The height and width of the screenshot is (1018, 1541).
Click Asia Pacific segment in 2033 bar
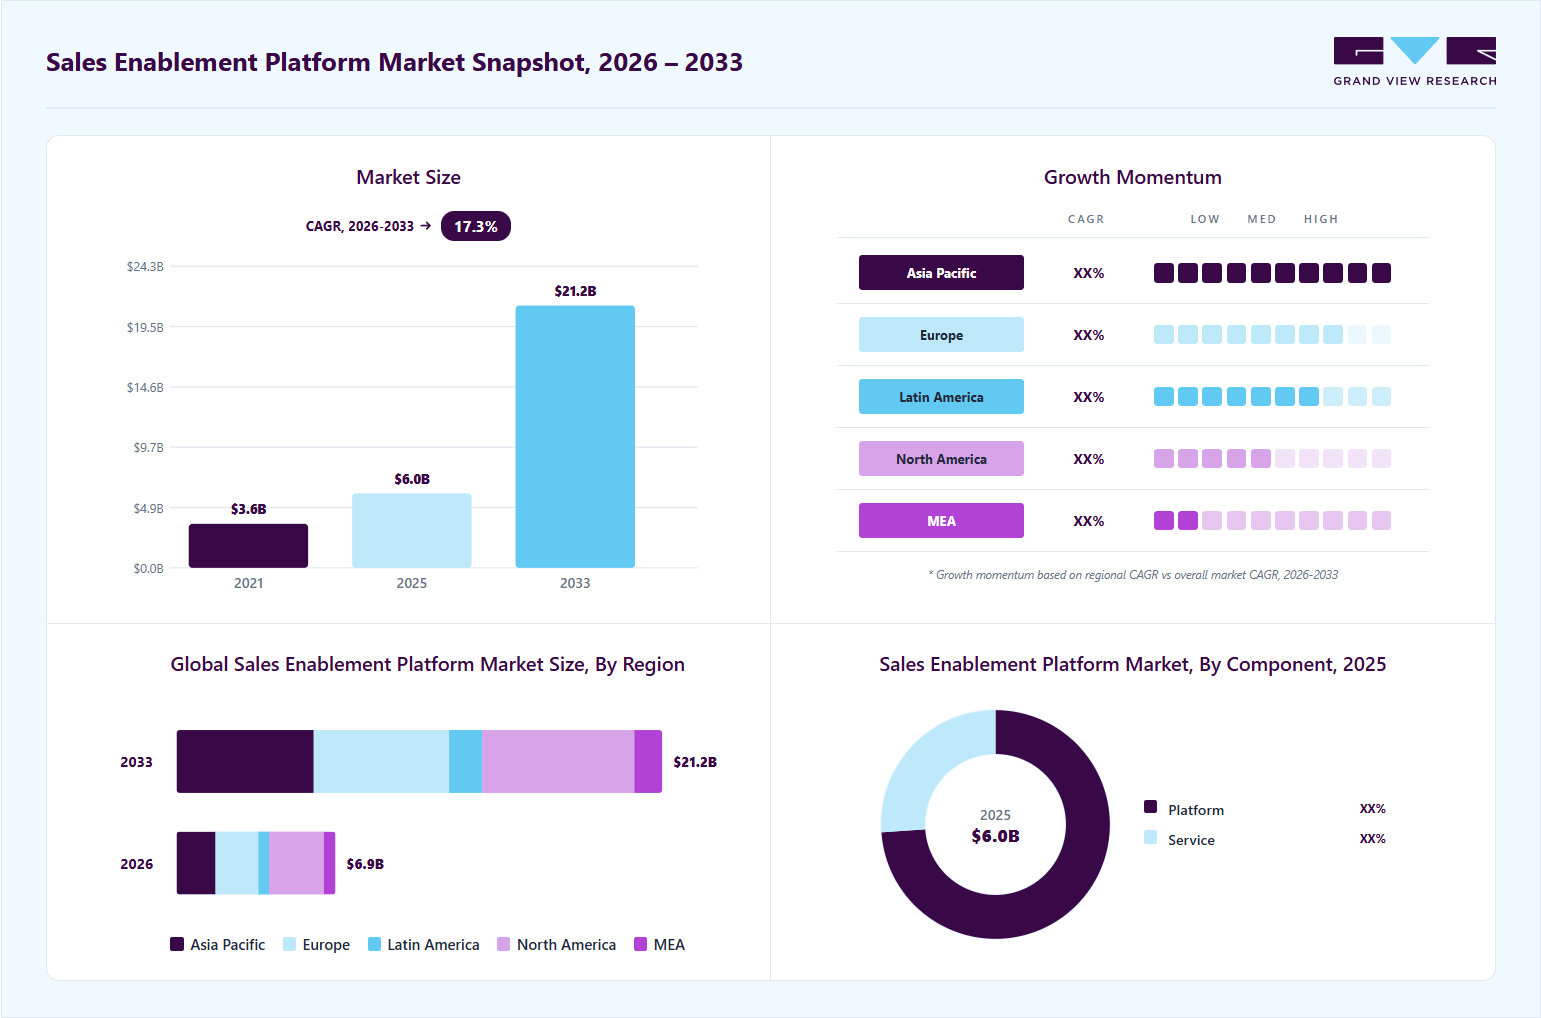(x=245, y=762)
